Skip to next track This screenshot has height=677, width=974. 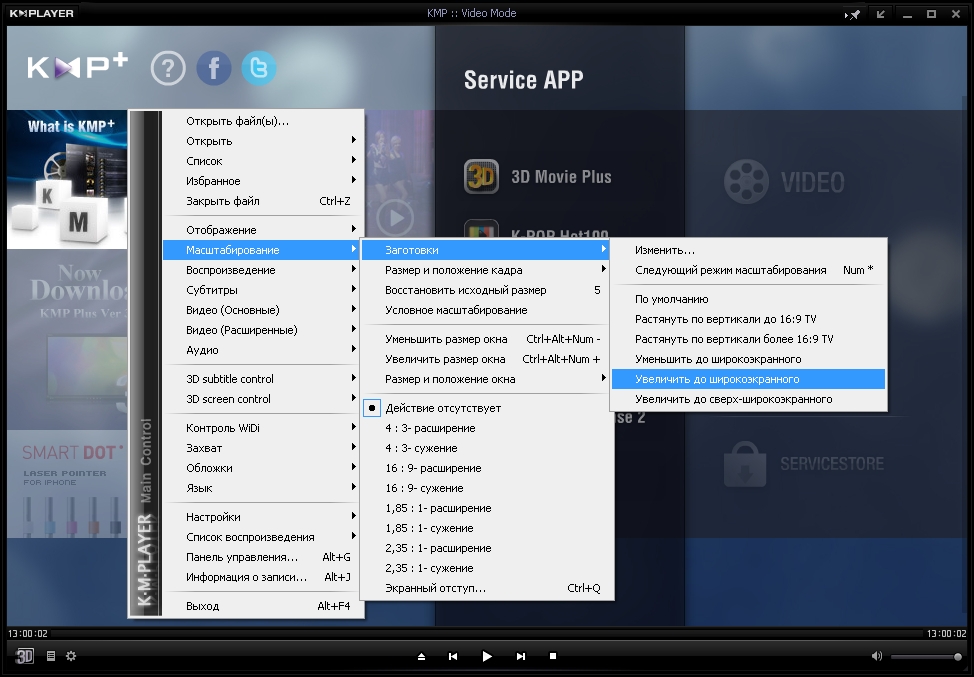521,657
